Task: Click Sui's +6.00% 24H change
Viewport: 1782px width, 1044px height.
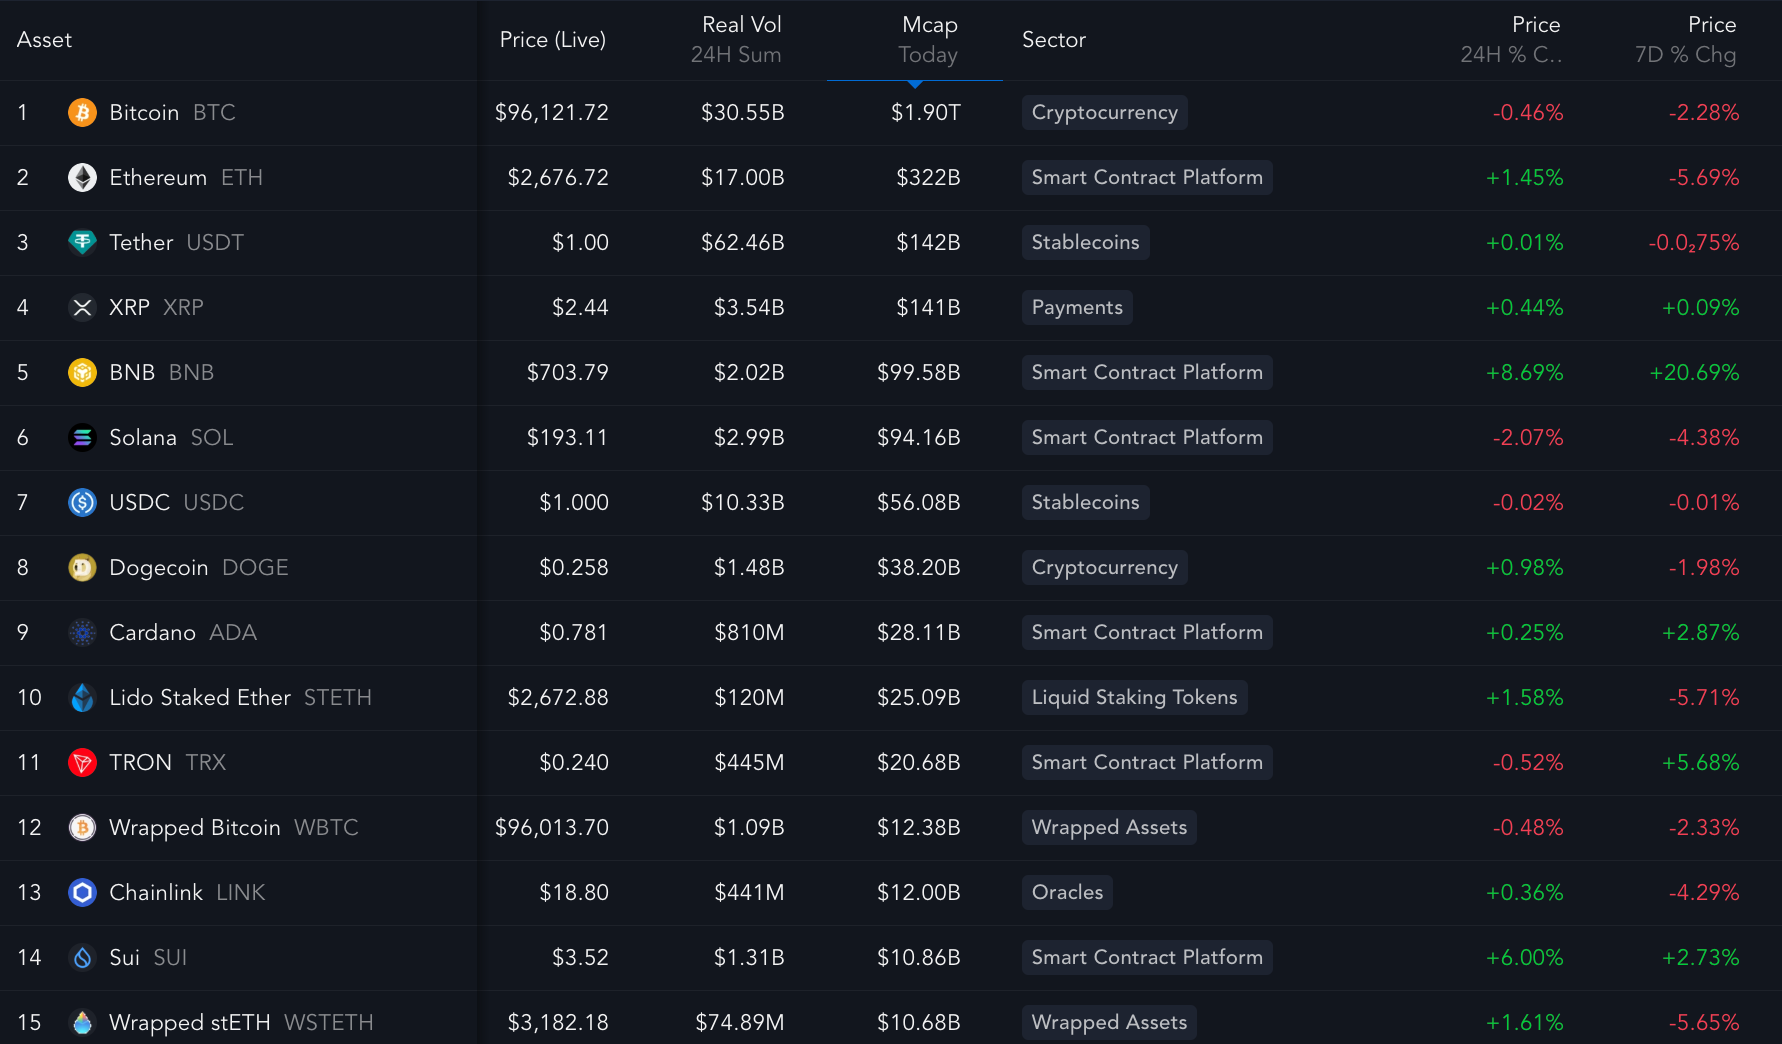Action: (1525, 958)
